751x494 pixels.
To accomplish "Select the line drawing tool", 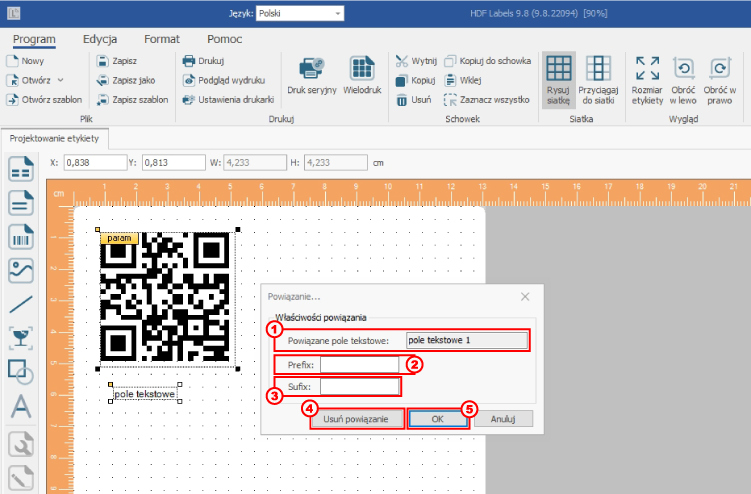I will (x=21, y=304).
